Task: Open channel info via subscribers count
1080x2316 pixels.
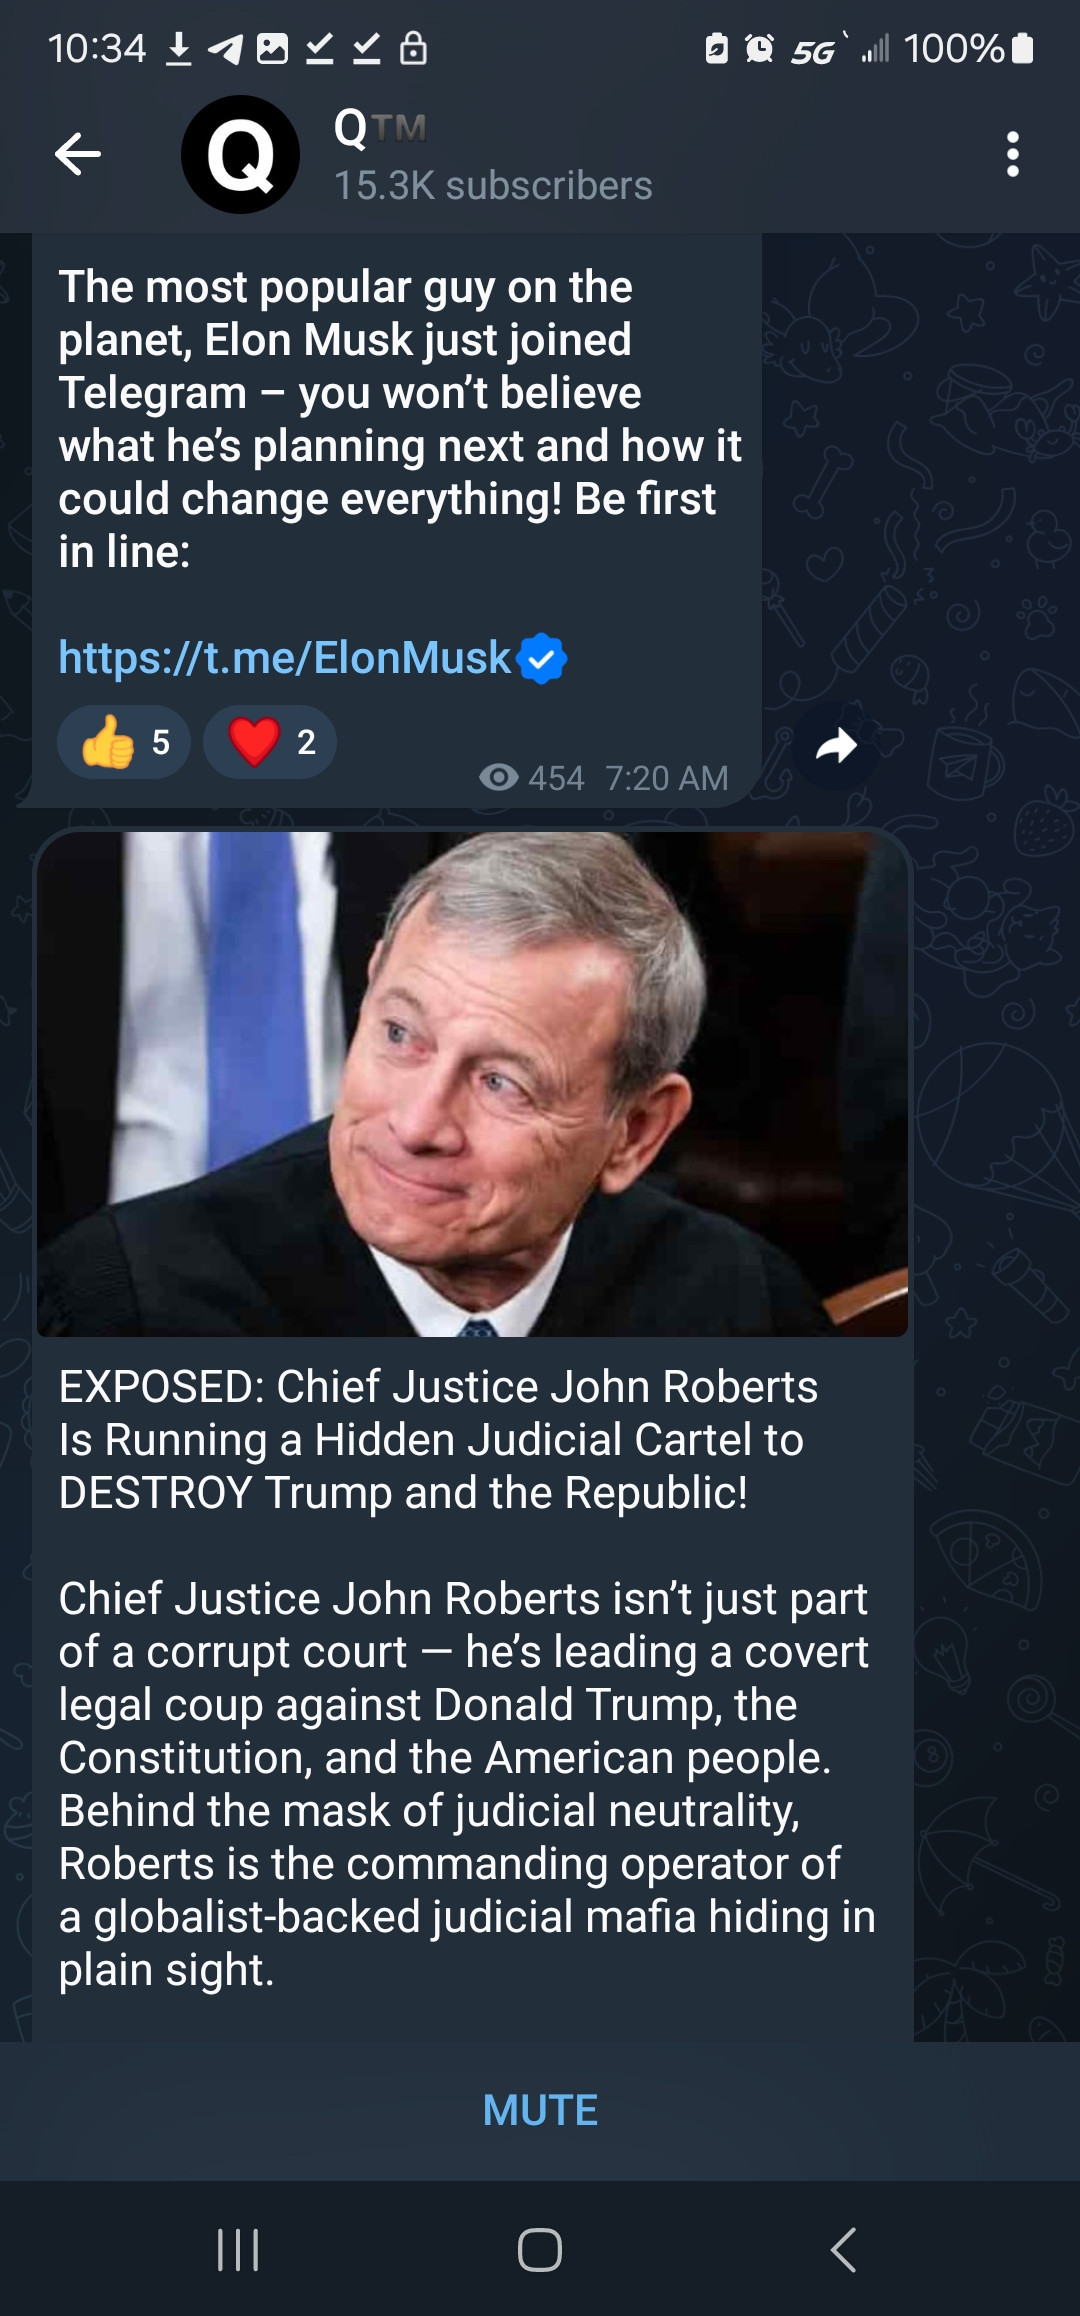Action: [493, 186]
